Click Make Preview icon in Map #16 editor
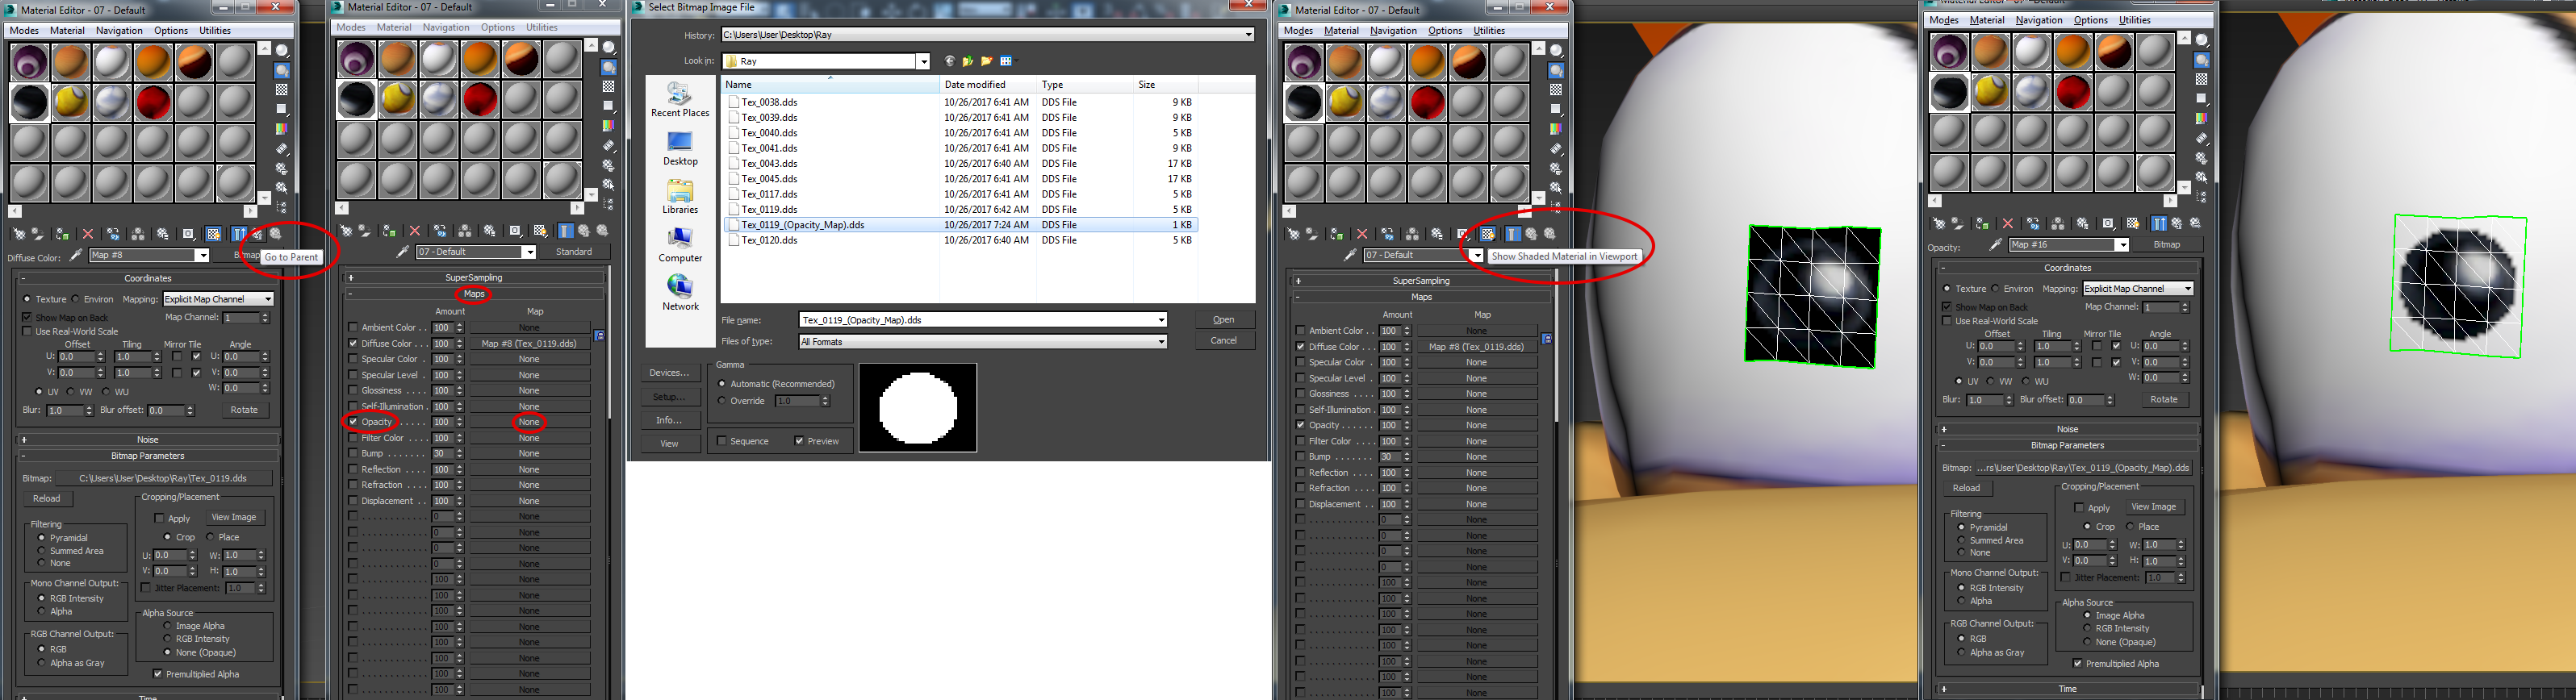 pyautogui.click(x=2202, y=139)
